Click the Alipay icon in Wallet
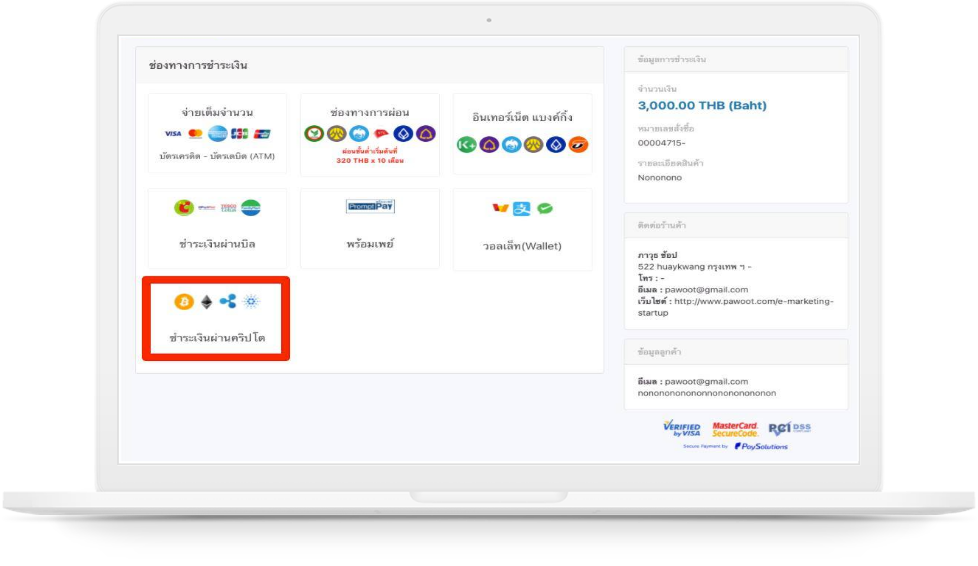 tap(522, 209)
